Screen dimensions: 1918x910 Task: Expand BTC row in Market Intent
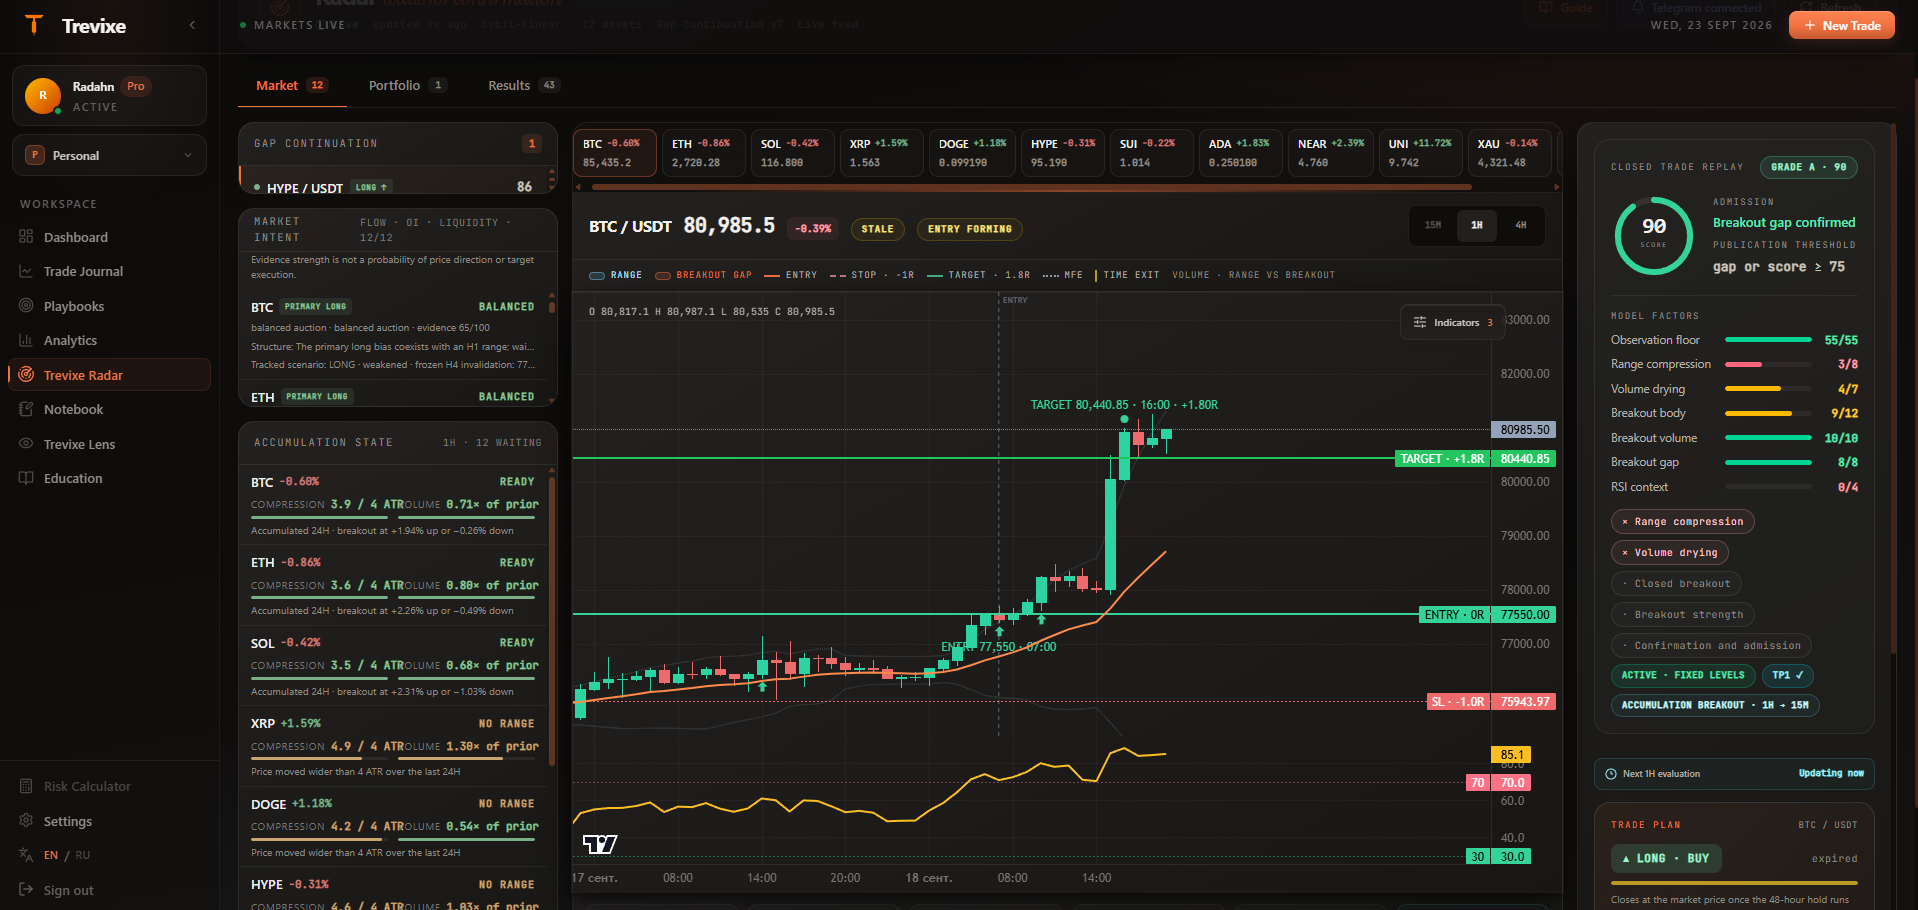[x=394, y=335]
